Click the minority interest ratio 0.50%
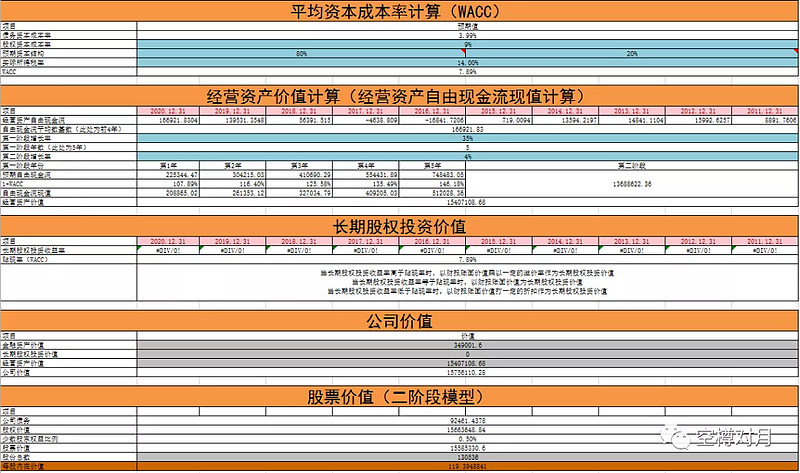The width and height of the screenshot is (800, 473). pyautogui.click(x=467, y=439)
